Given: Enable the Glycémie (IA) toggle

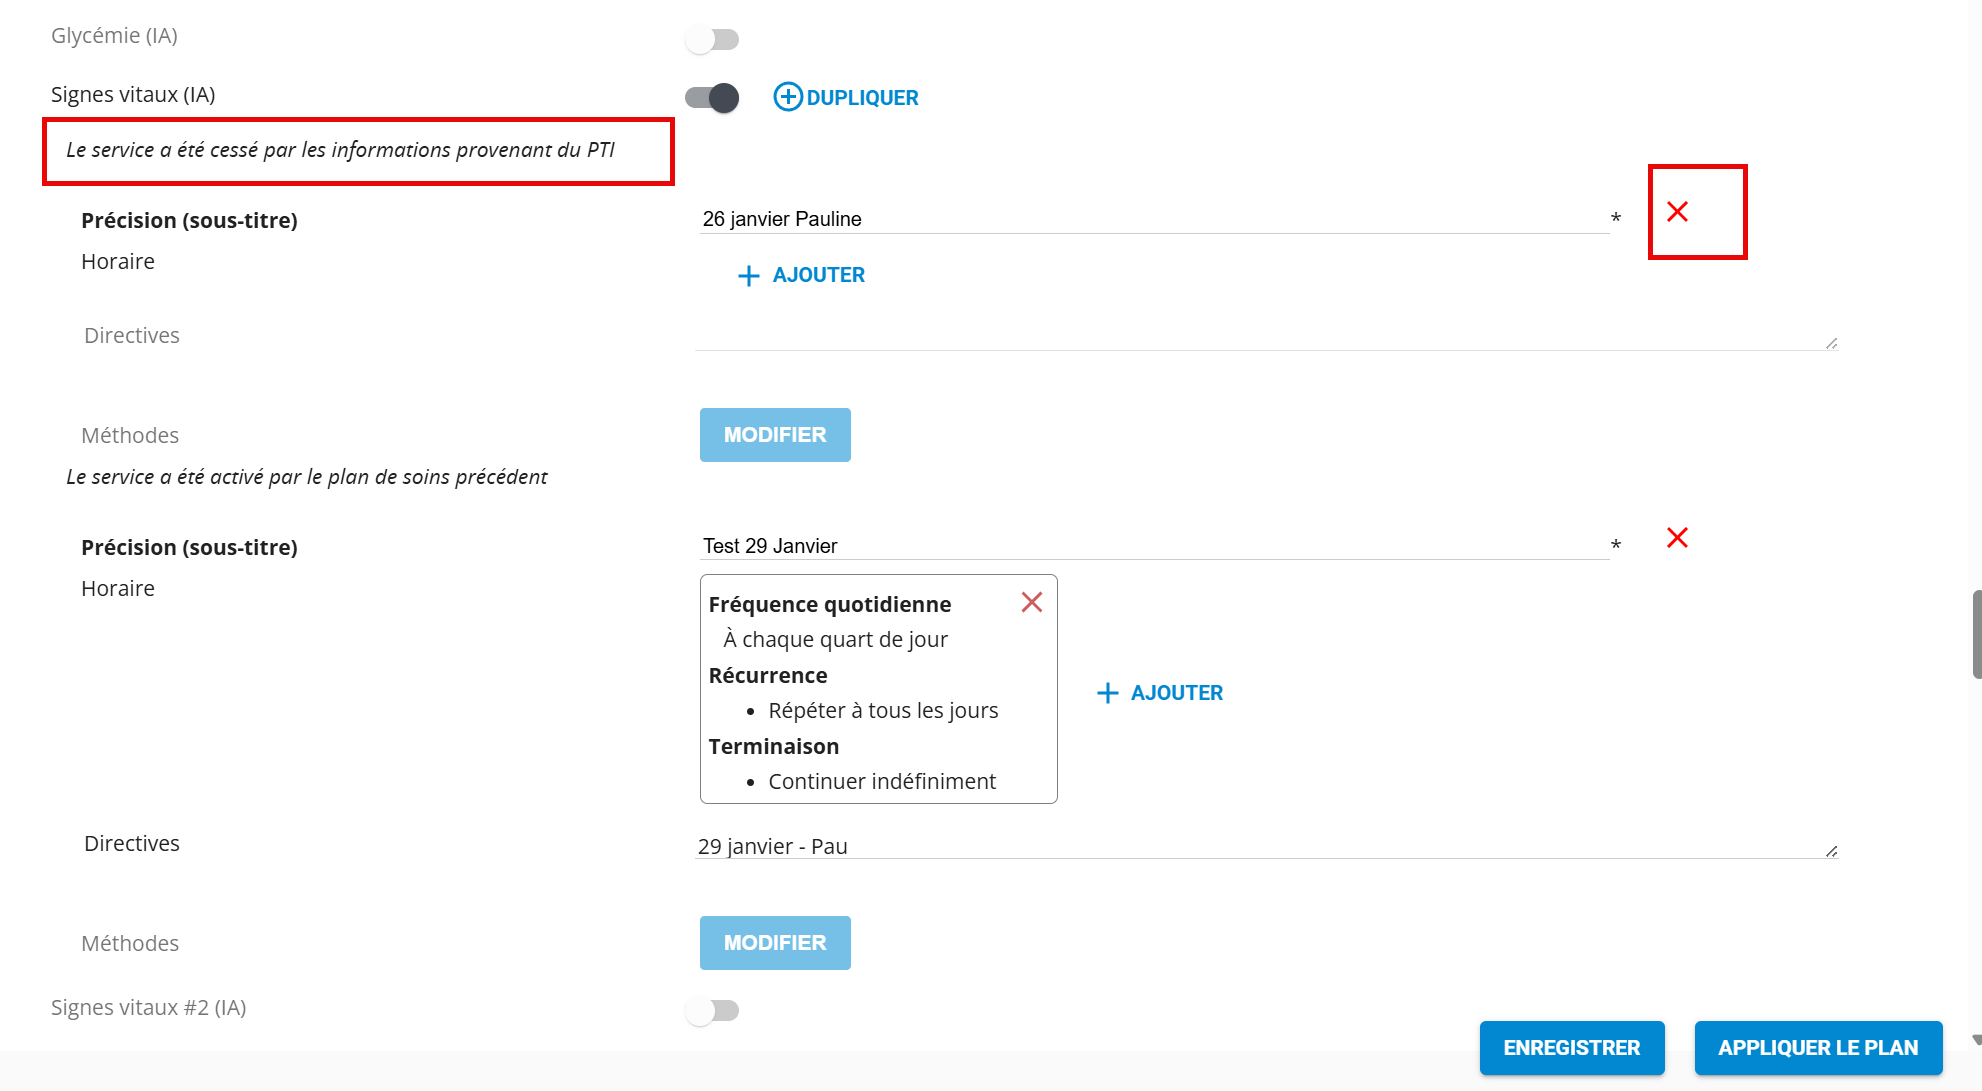Looking at the screenshot, I should point(712,39).
